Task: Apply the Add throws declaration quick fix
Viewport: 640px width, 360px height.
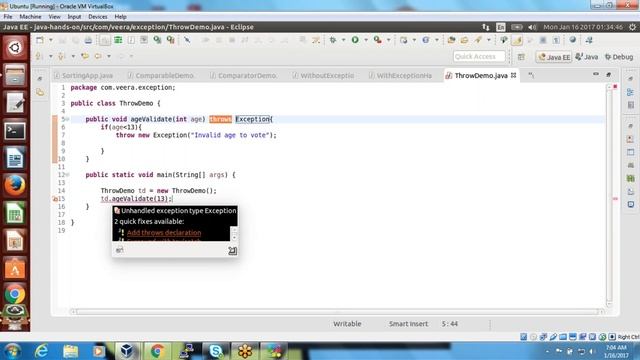Action: tap(164, 233)
